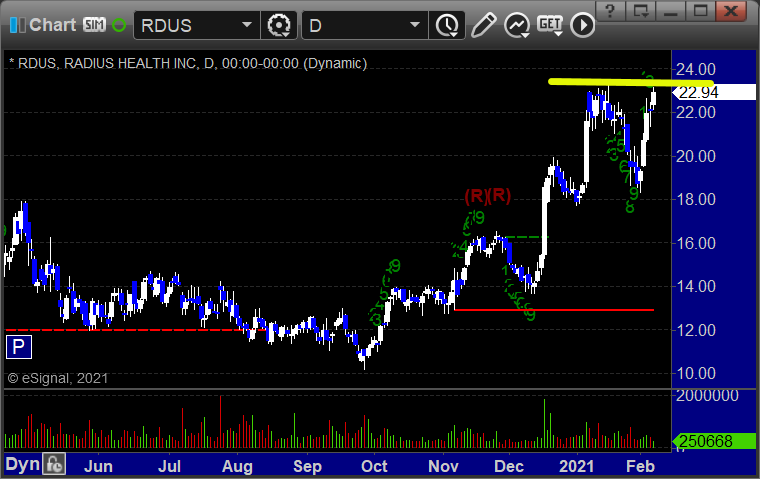Click the 2000000 volume axis label
The width and height of the screenshot is (760, 479).
[707, 396]
